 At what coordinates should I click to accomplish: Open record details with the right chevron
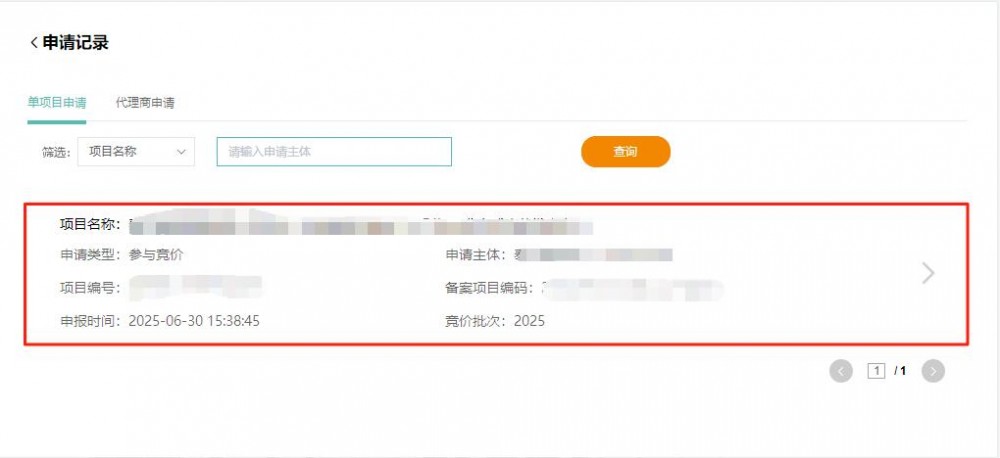(x=928, y=273)
